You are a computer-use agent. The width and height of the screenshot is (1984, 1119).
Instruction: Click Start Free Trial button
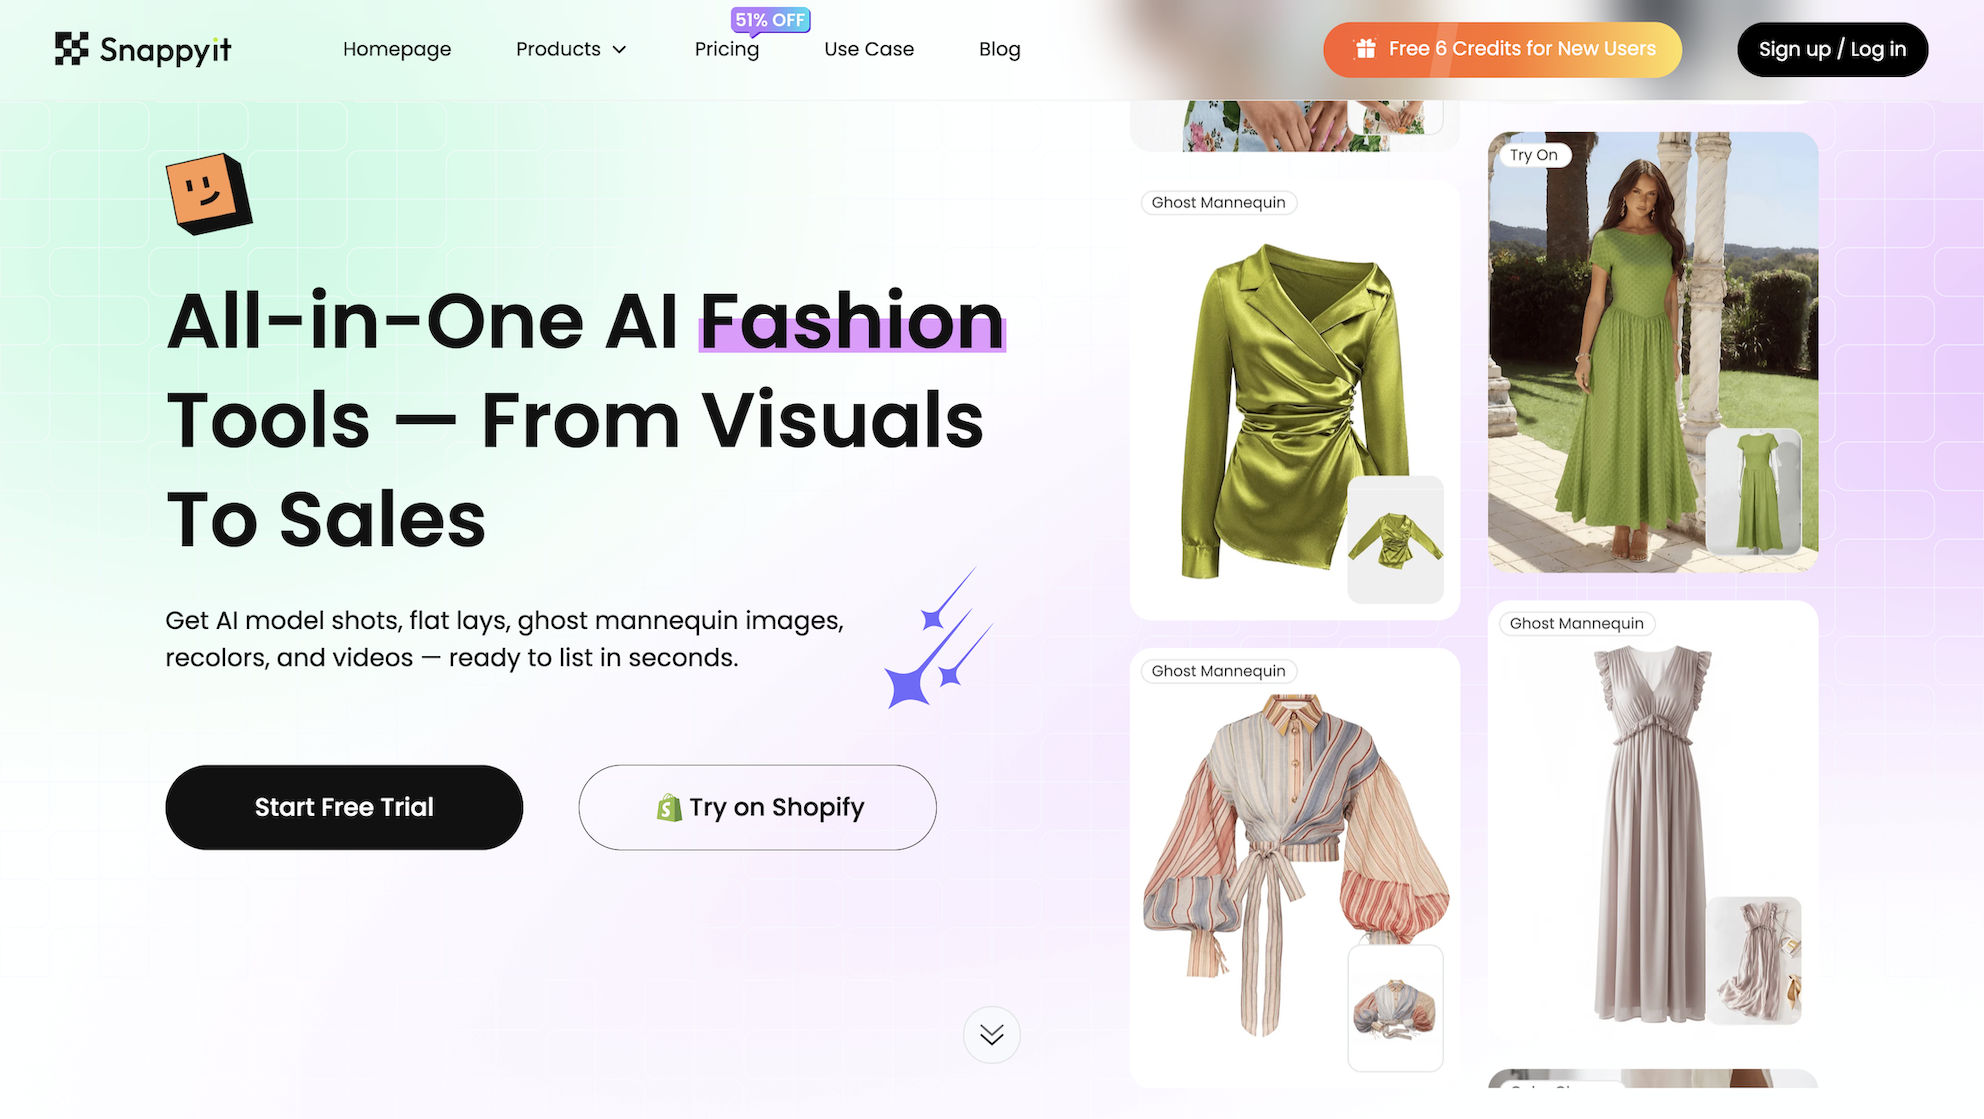344,807
